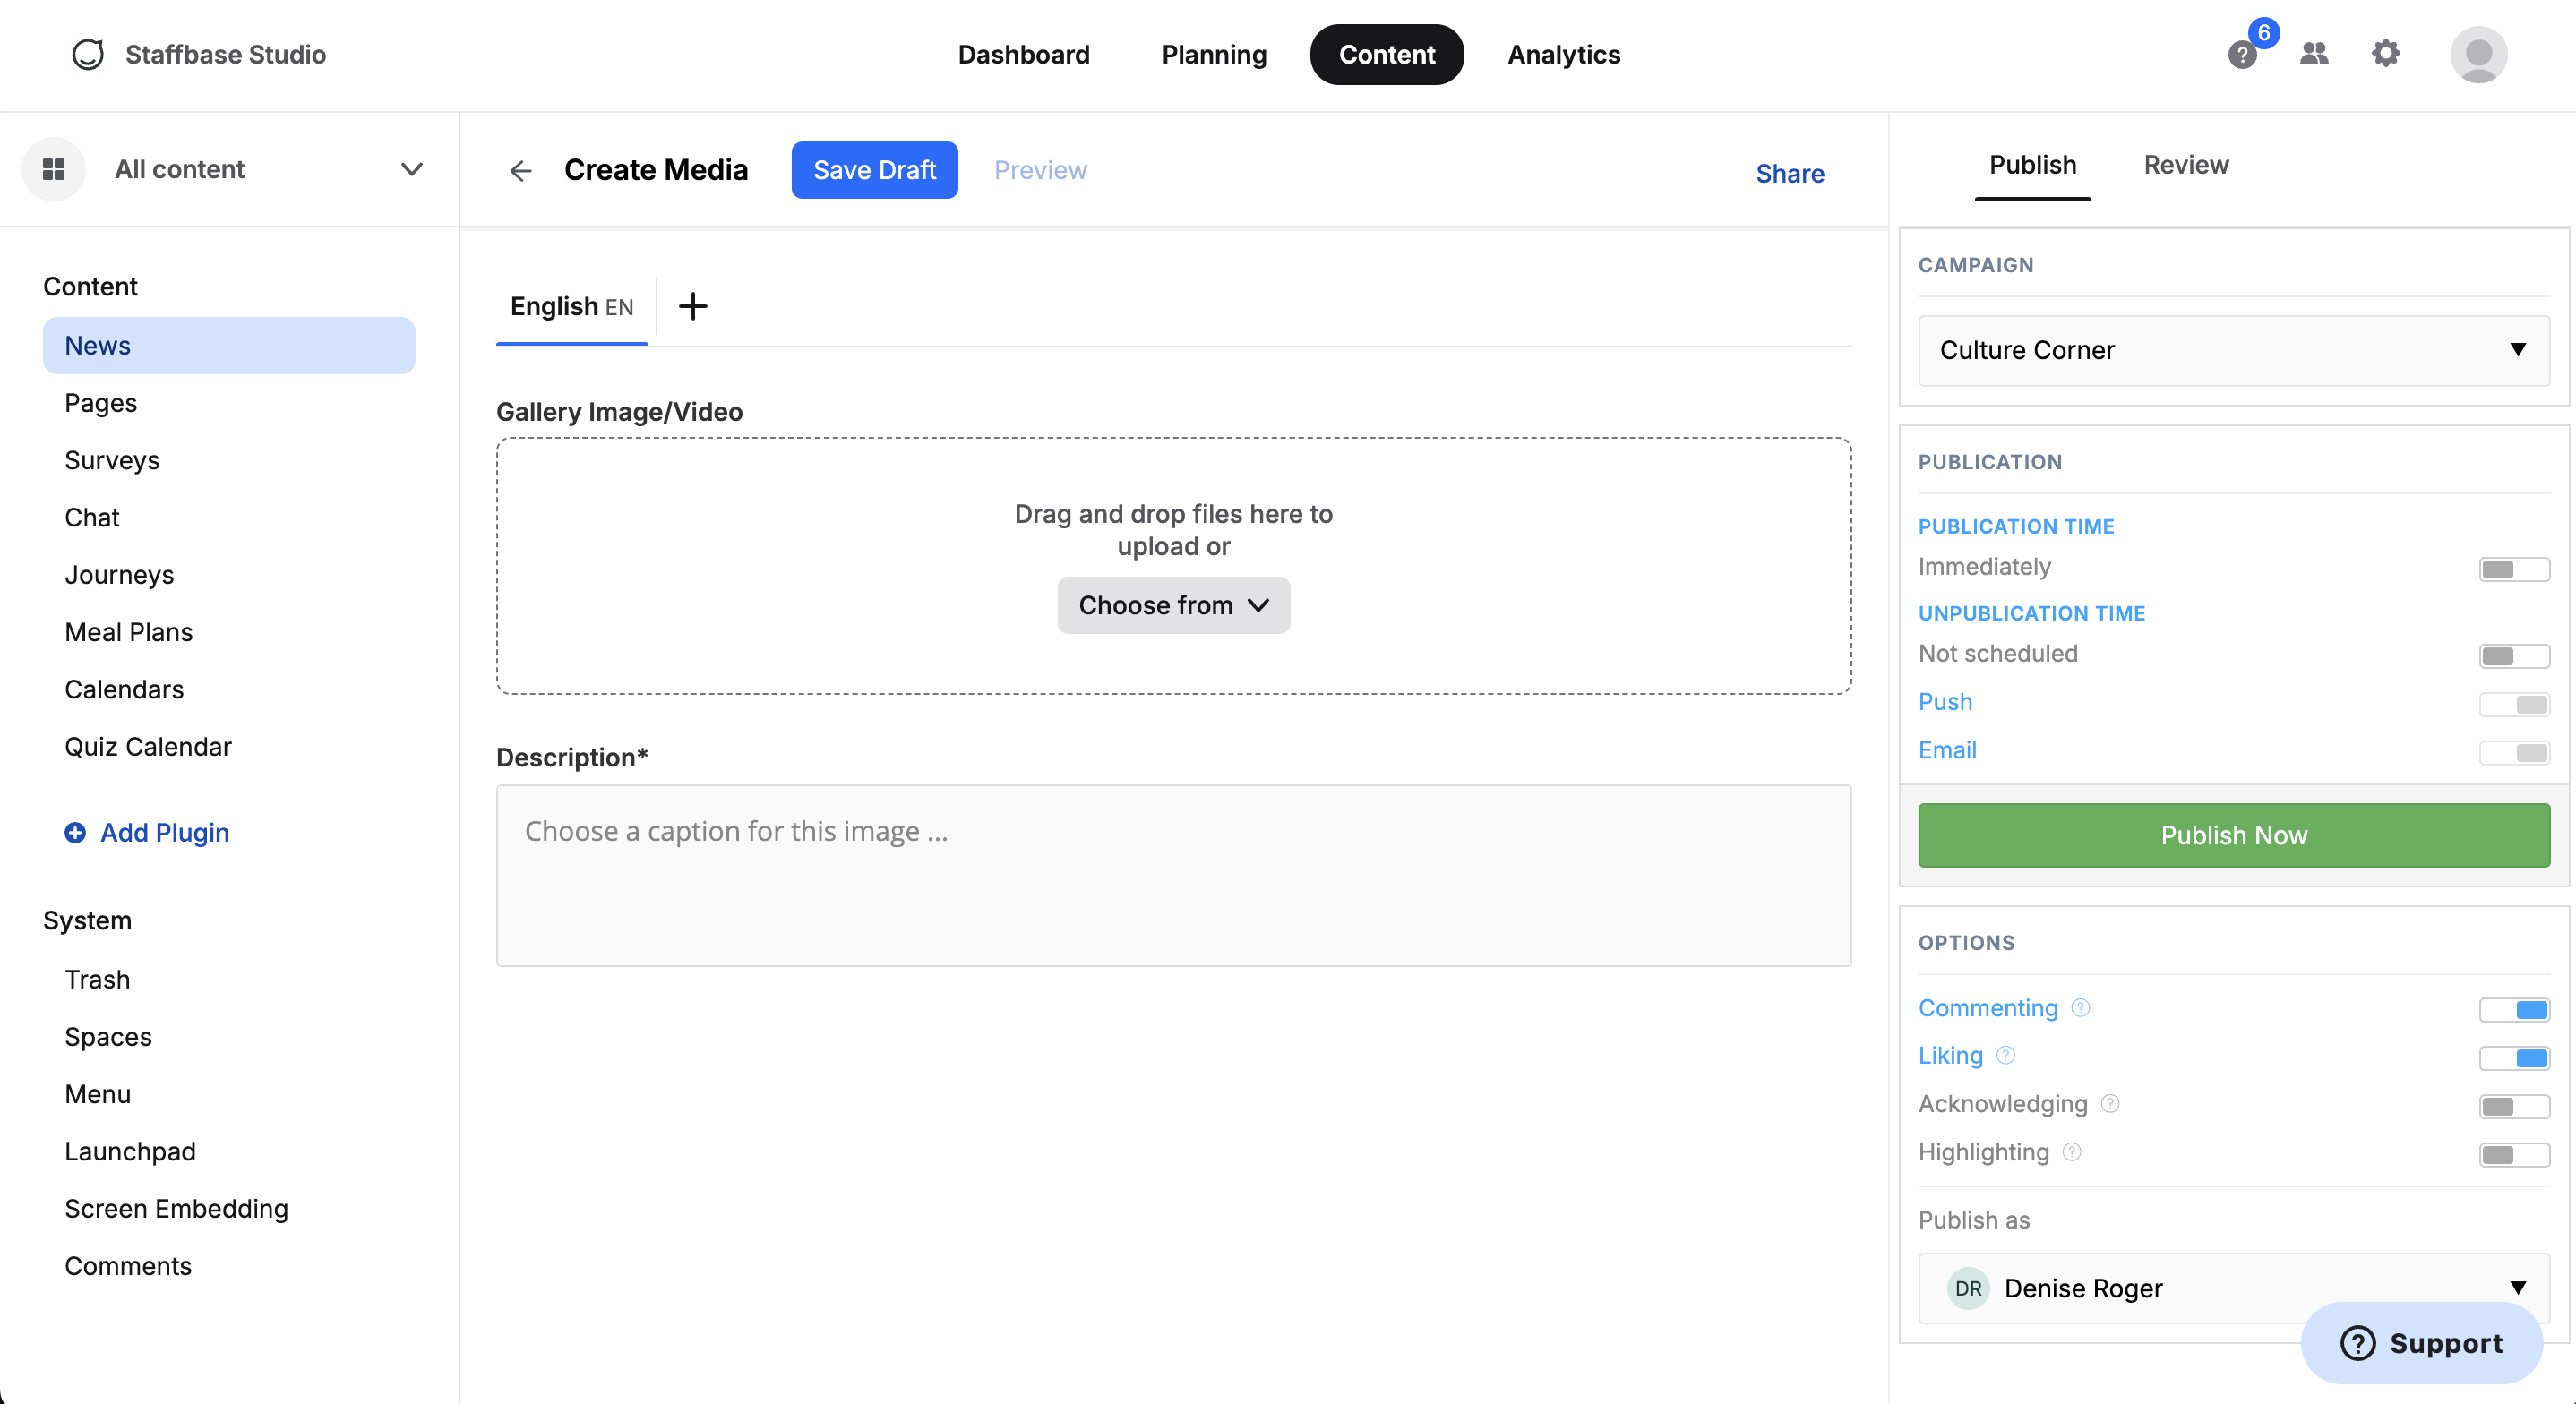Open the Culture Corner campaign dropdown
The height and width of the screenshot is (1404, 2576).
[2233, 350]
